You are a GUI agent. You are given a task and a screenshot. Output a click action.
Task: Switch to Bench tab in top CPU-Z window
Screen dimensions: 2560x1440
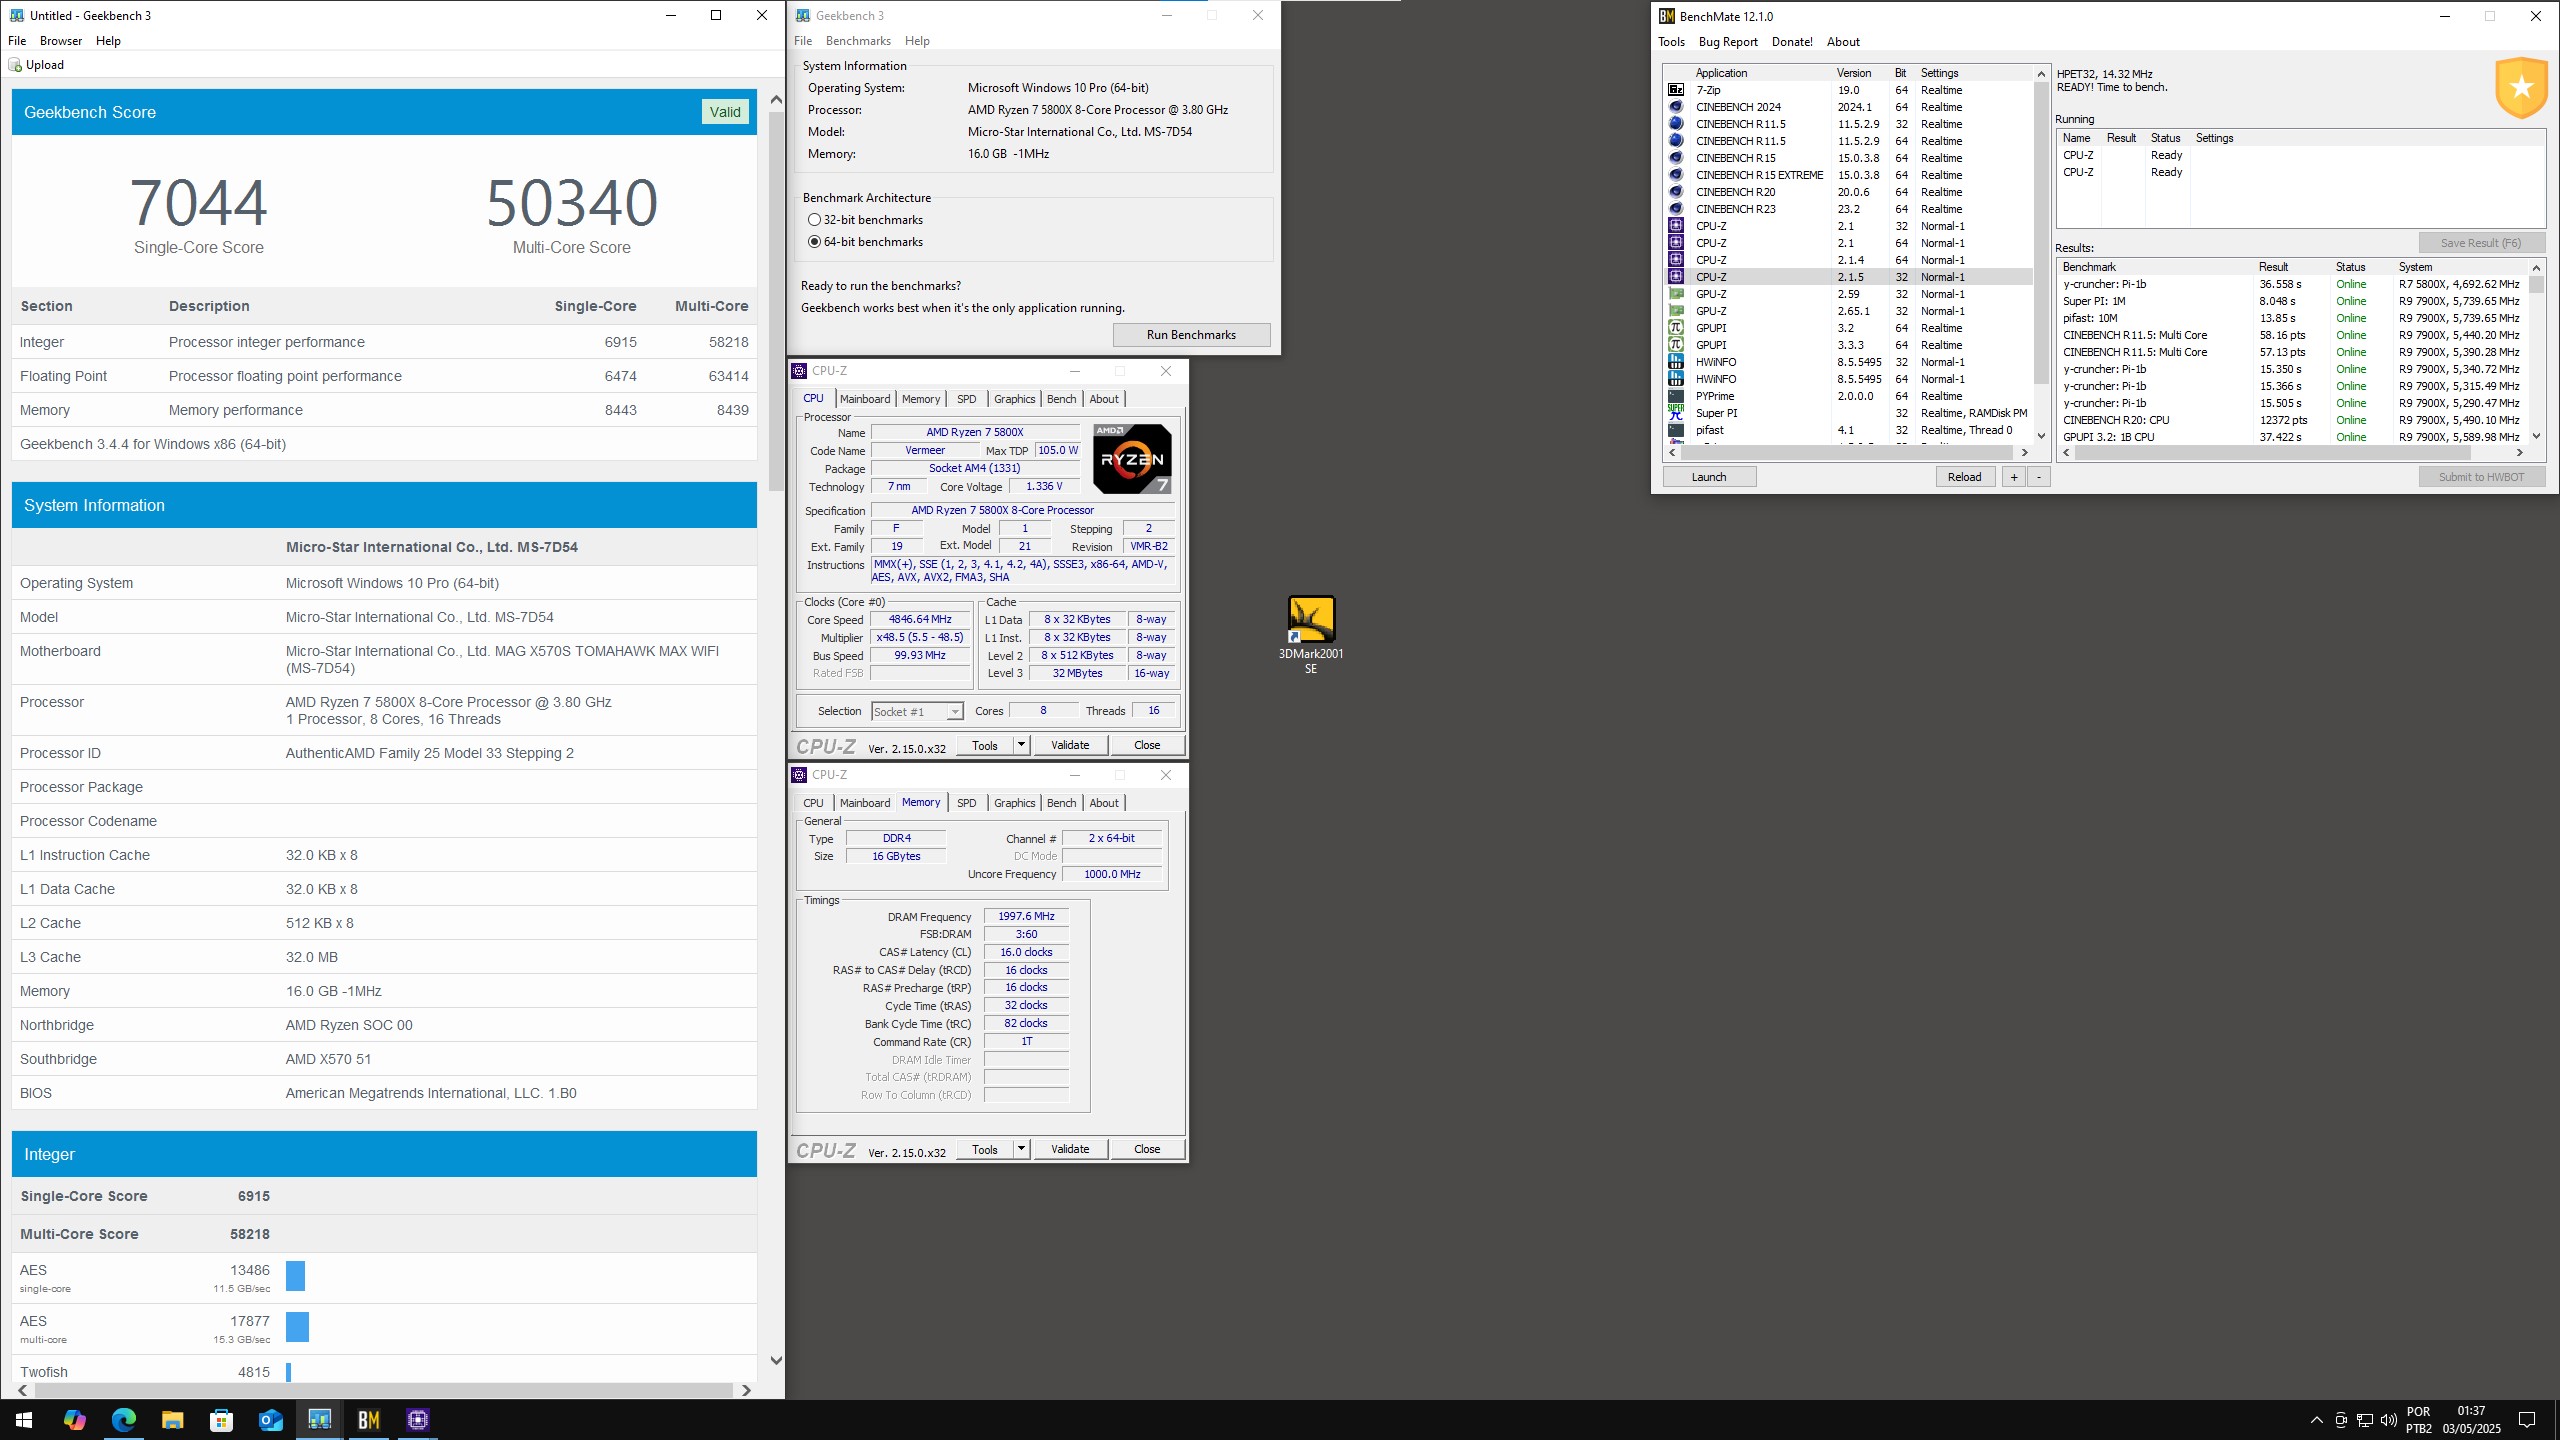1061,399
